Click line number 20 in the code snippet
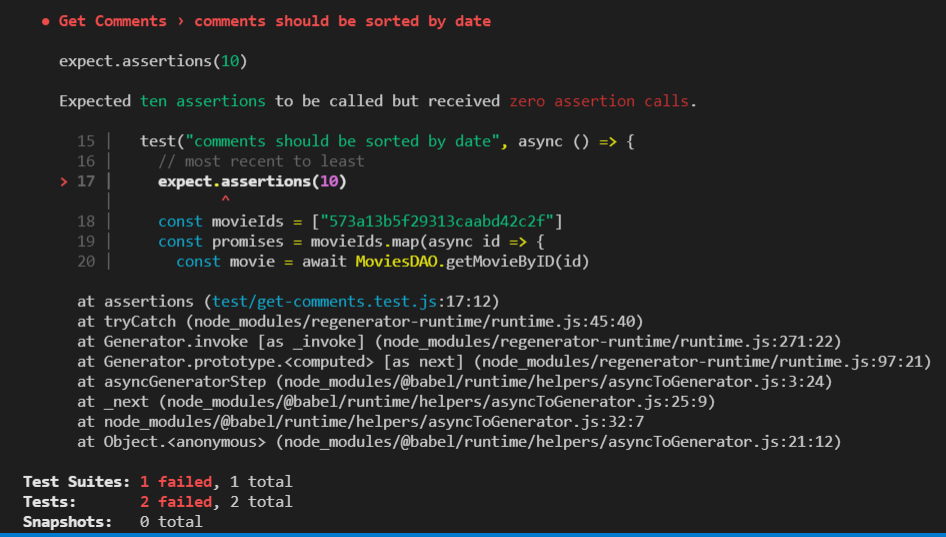The image size is (946, 537). [x=86, y=261]
